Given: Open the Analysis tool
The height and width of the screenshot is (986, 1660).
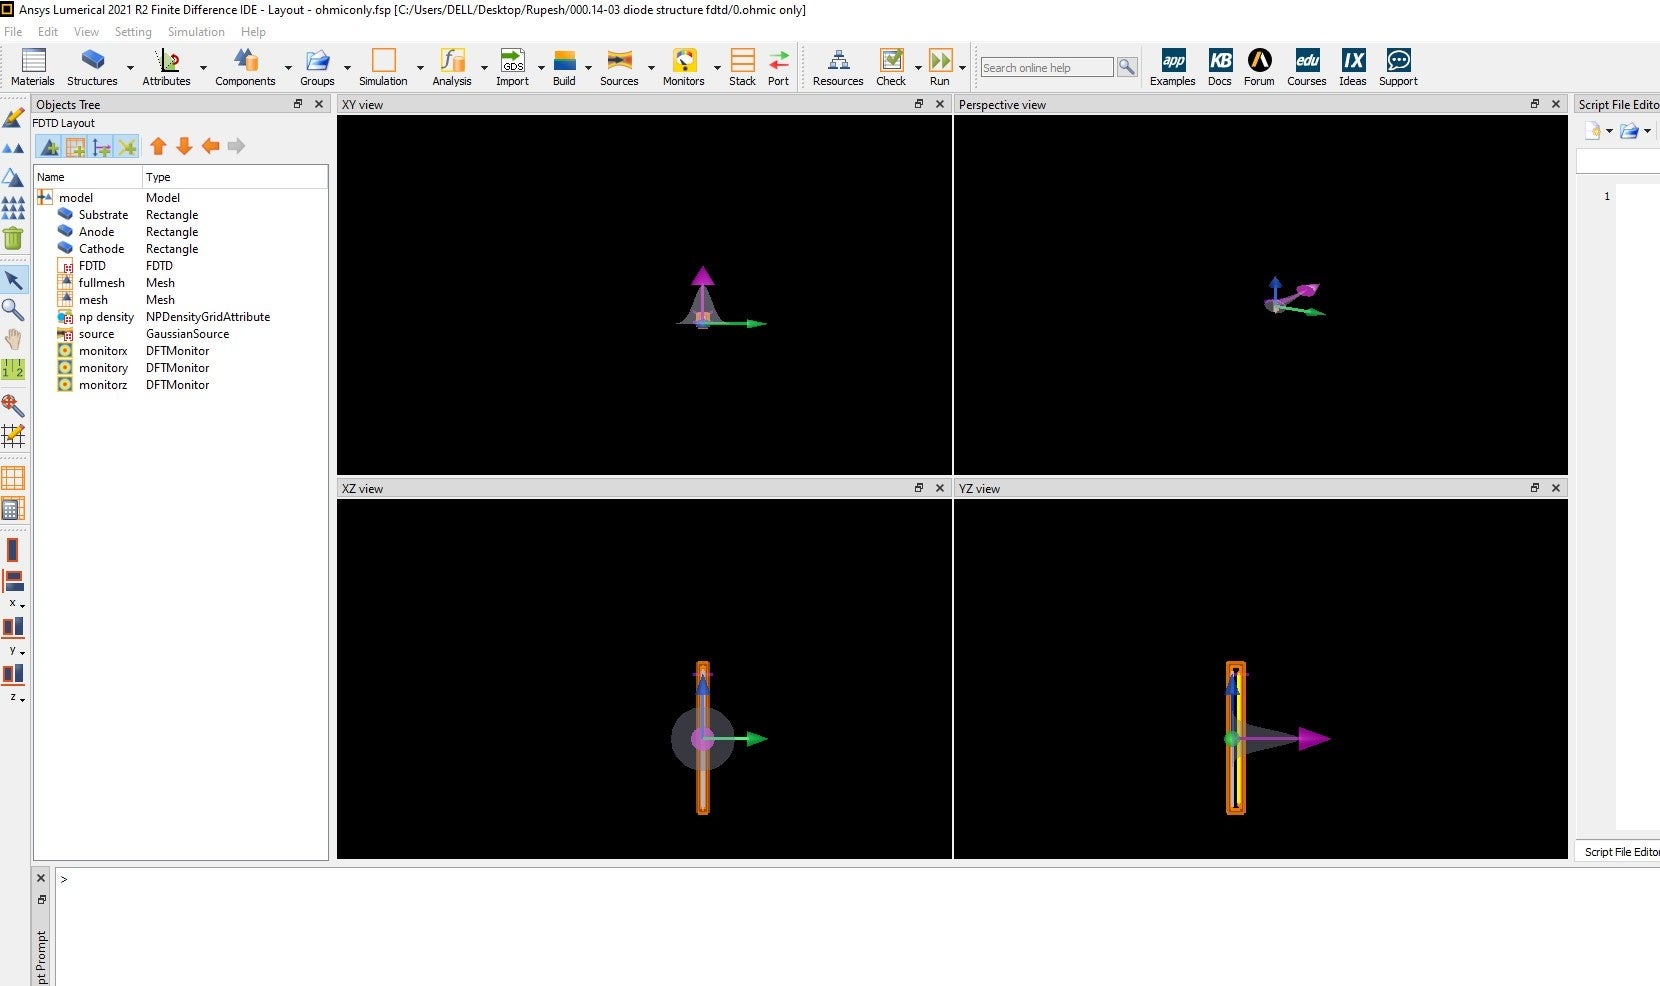Looking at the screenshot, I should (452, 67).
